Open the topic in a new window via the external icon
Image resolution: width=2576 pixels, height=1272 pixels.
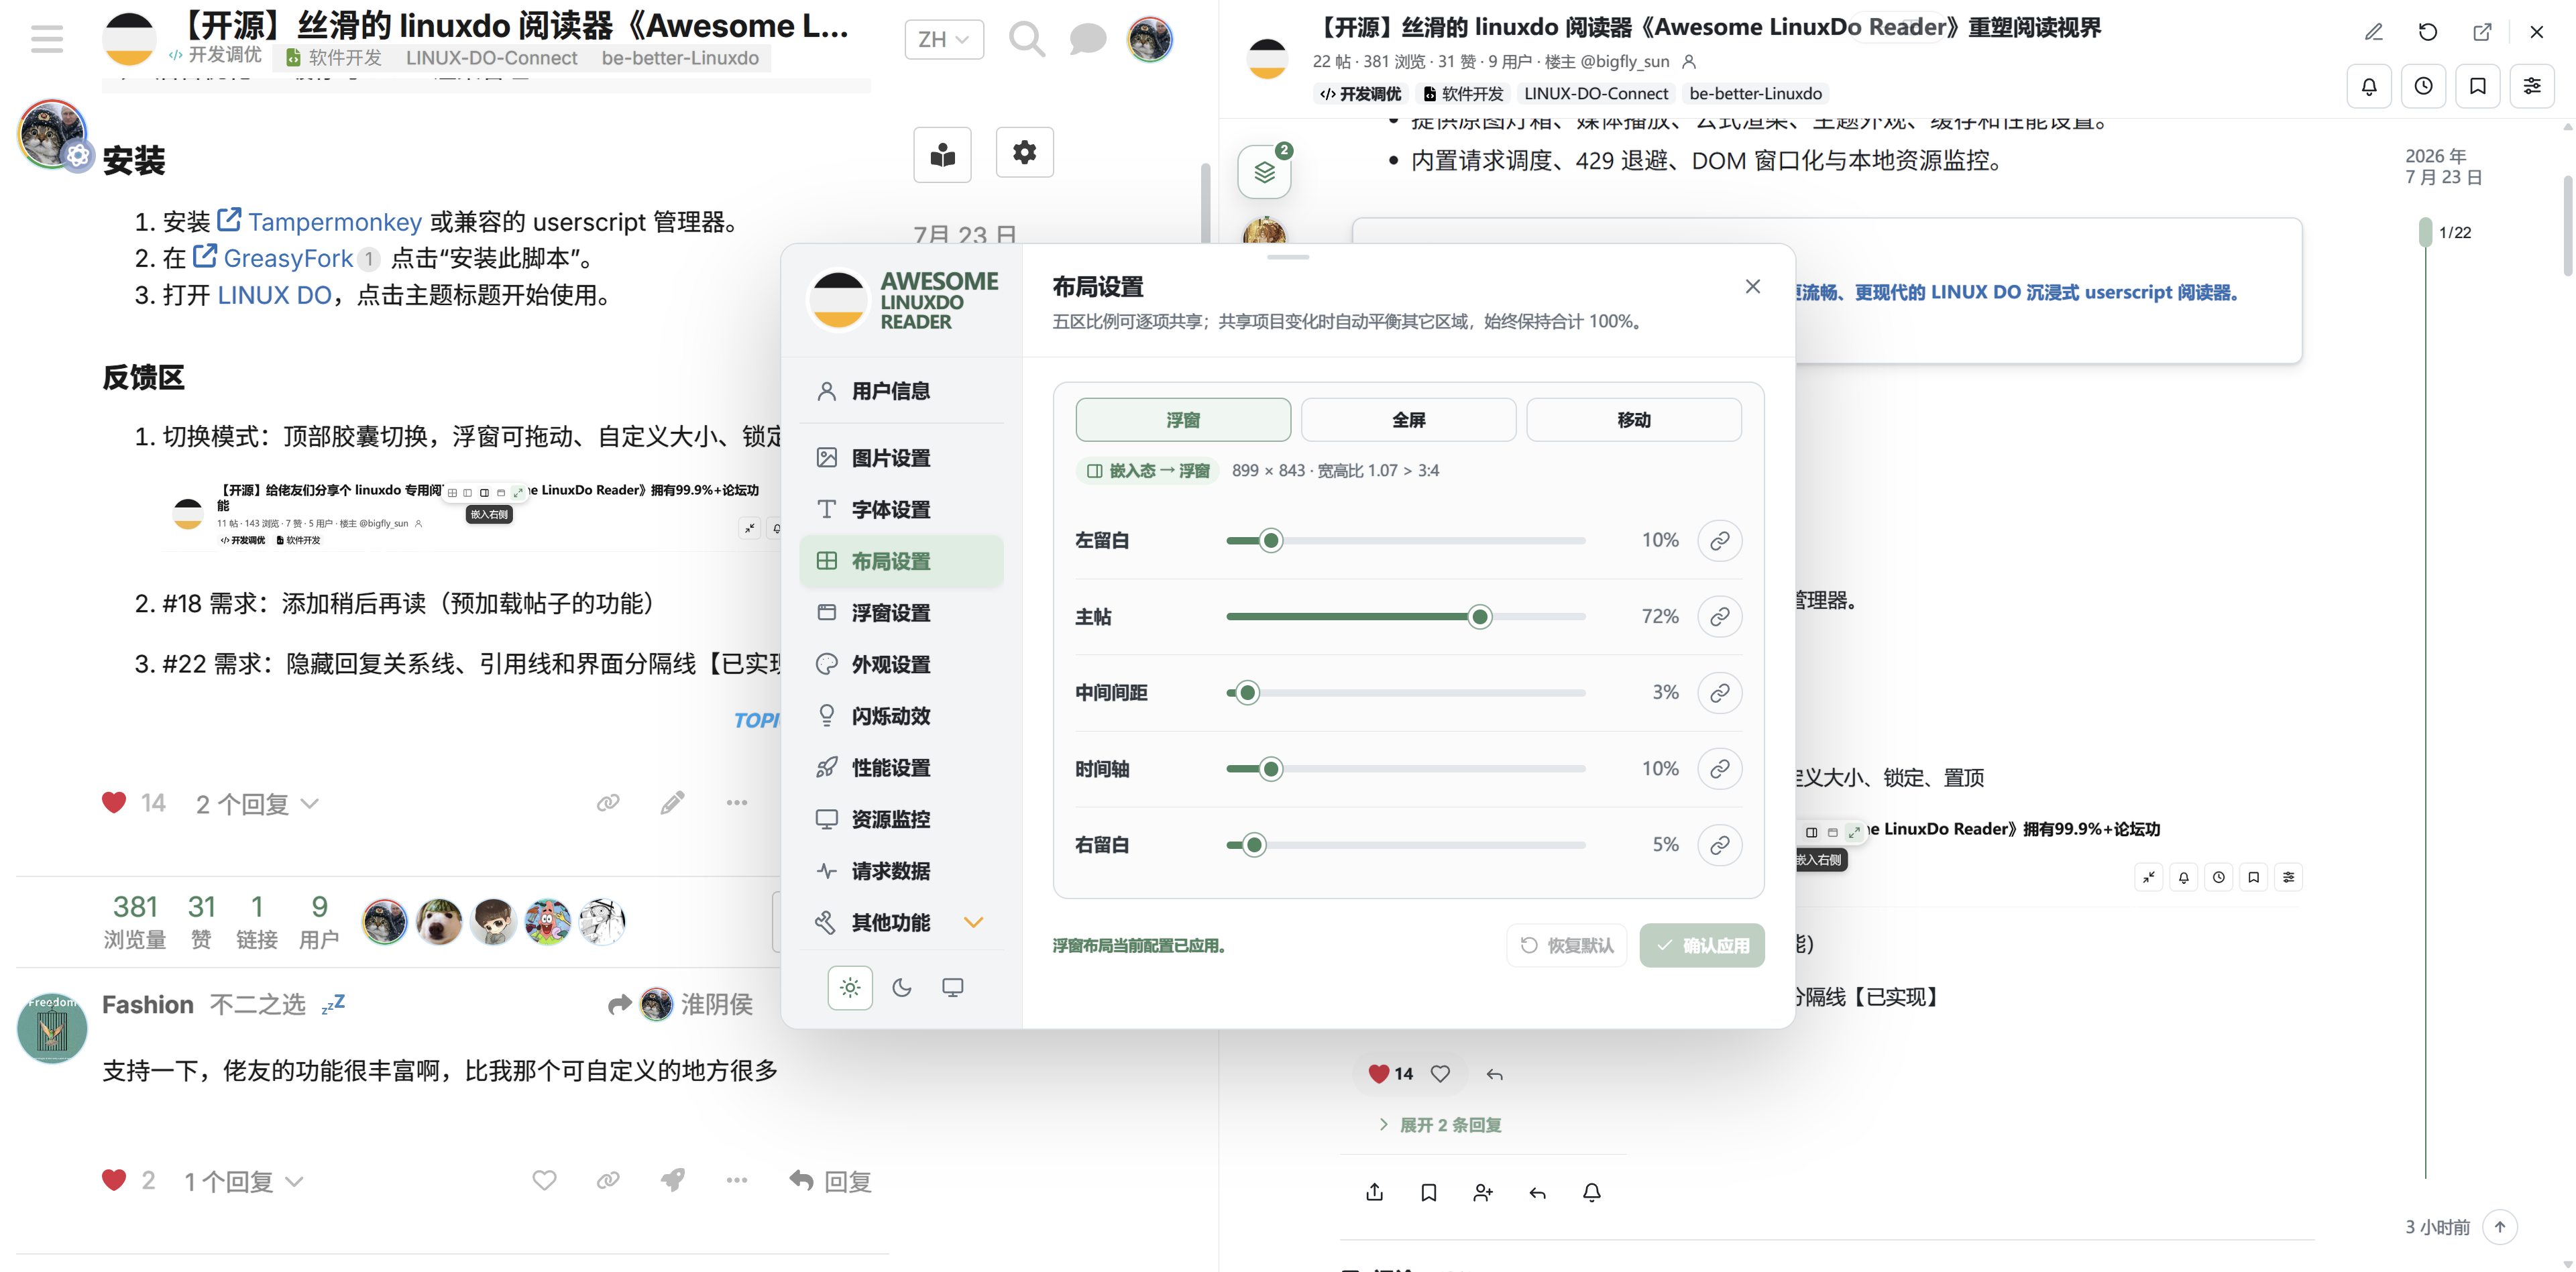(x=2482, y=32)
